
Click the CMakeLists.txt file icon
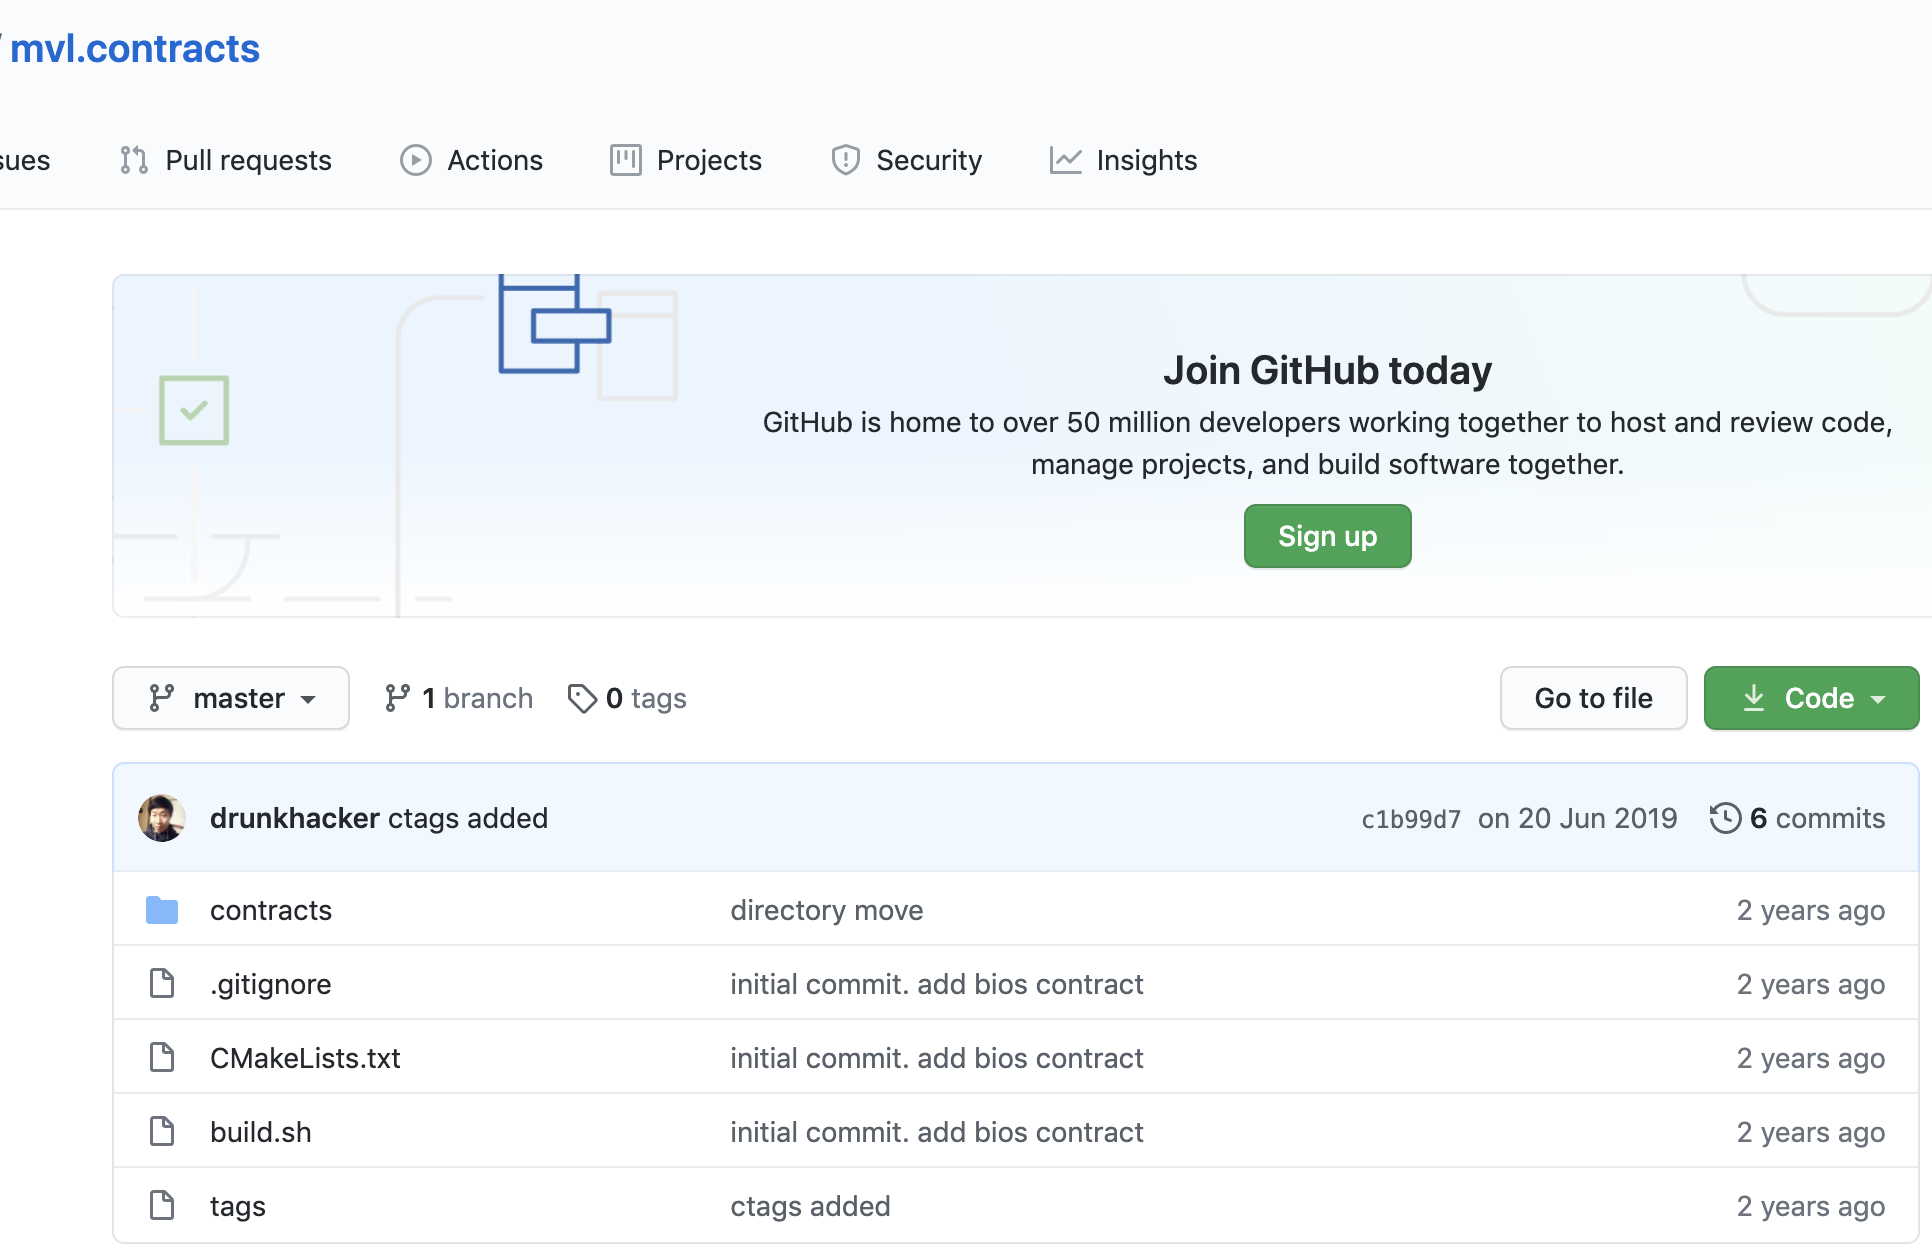pyautogui.click(x=162, y=1058)
